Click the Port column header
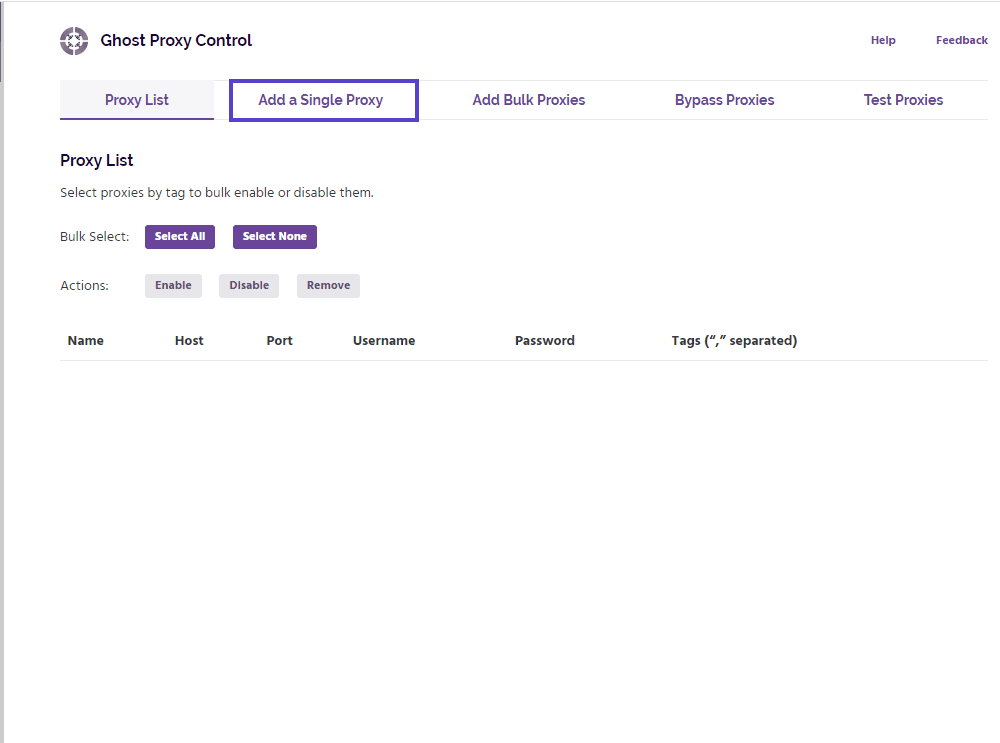The image size is (1000, 743). coord(280,341)
